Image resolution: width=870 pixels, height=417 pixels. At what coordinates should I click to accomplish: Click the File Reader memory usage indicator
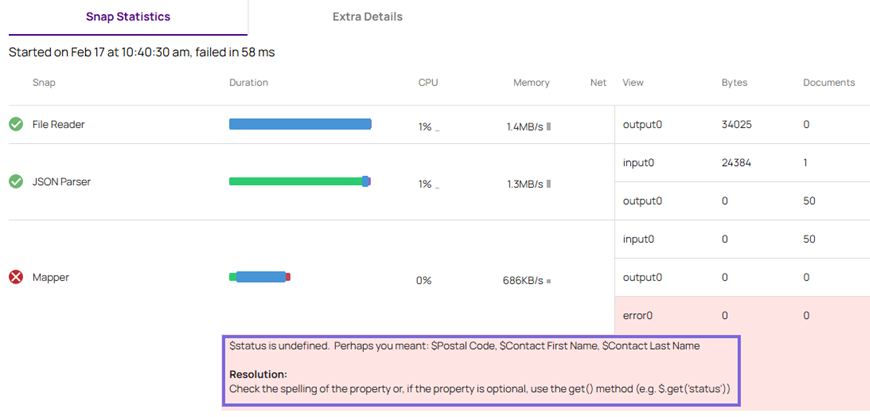[528, 127]
